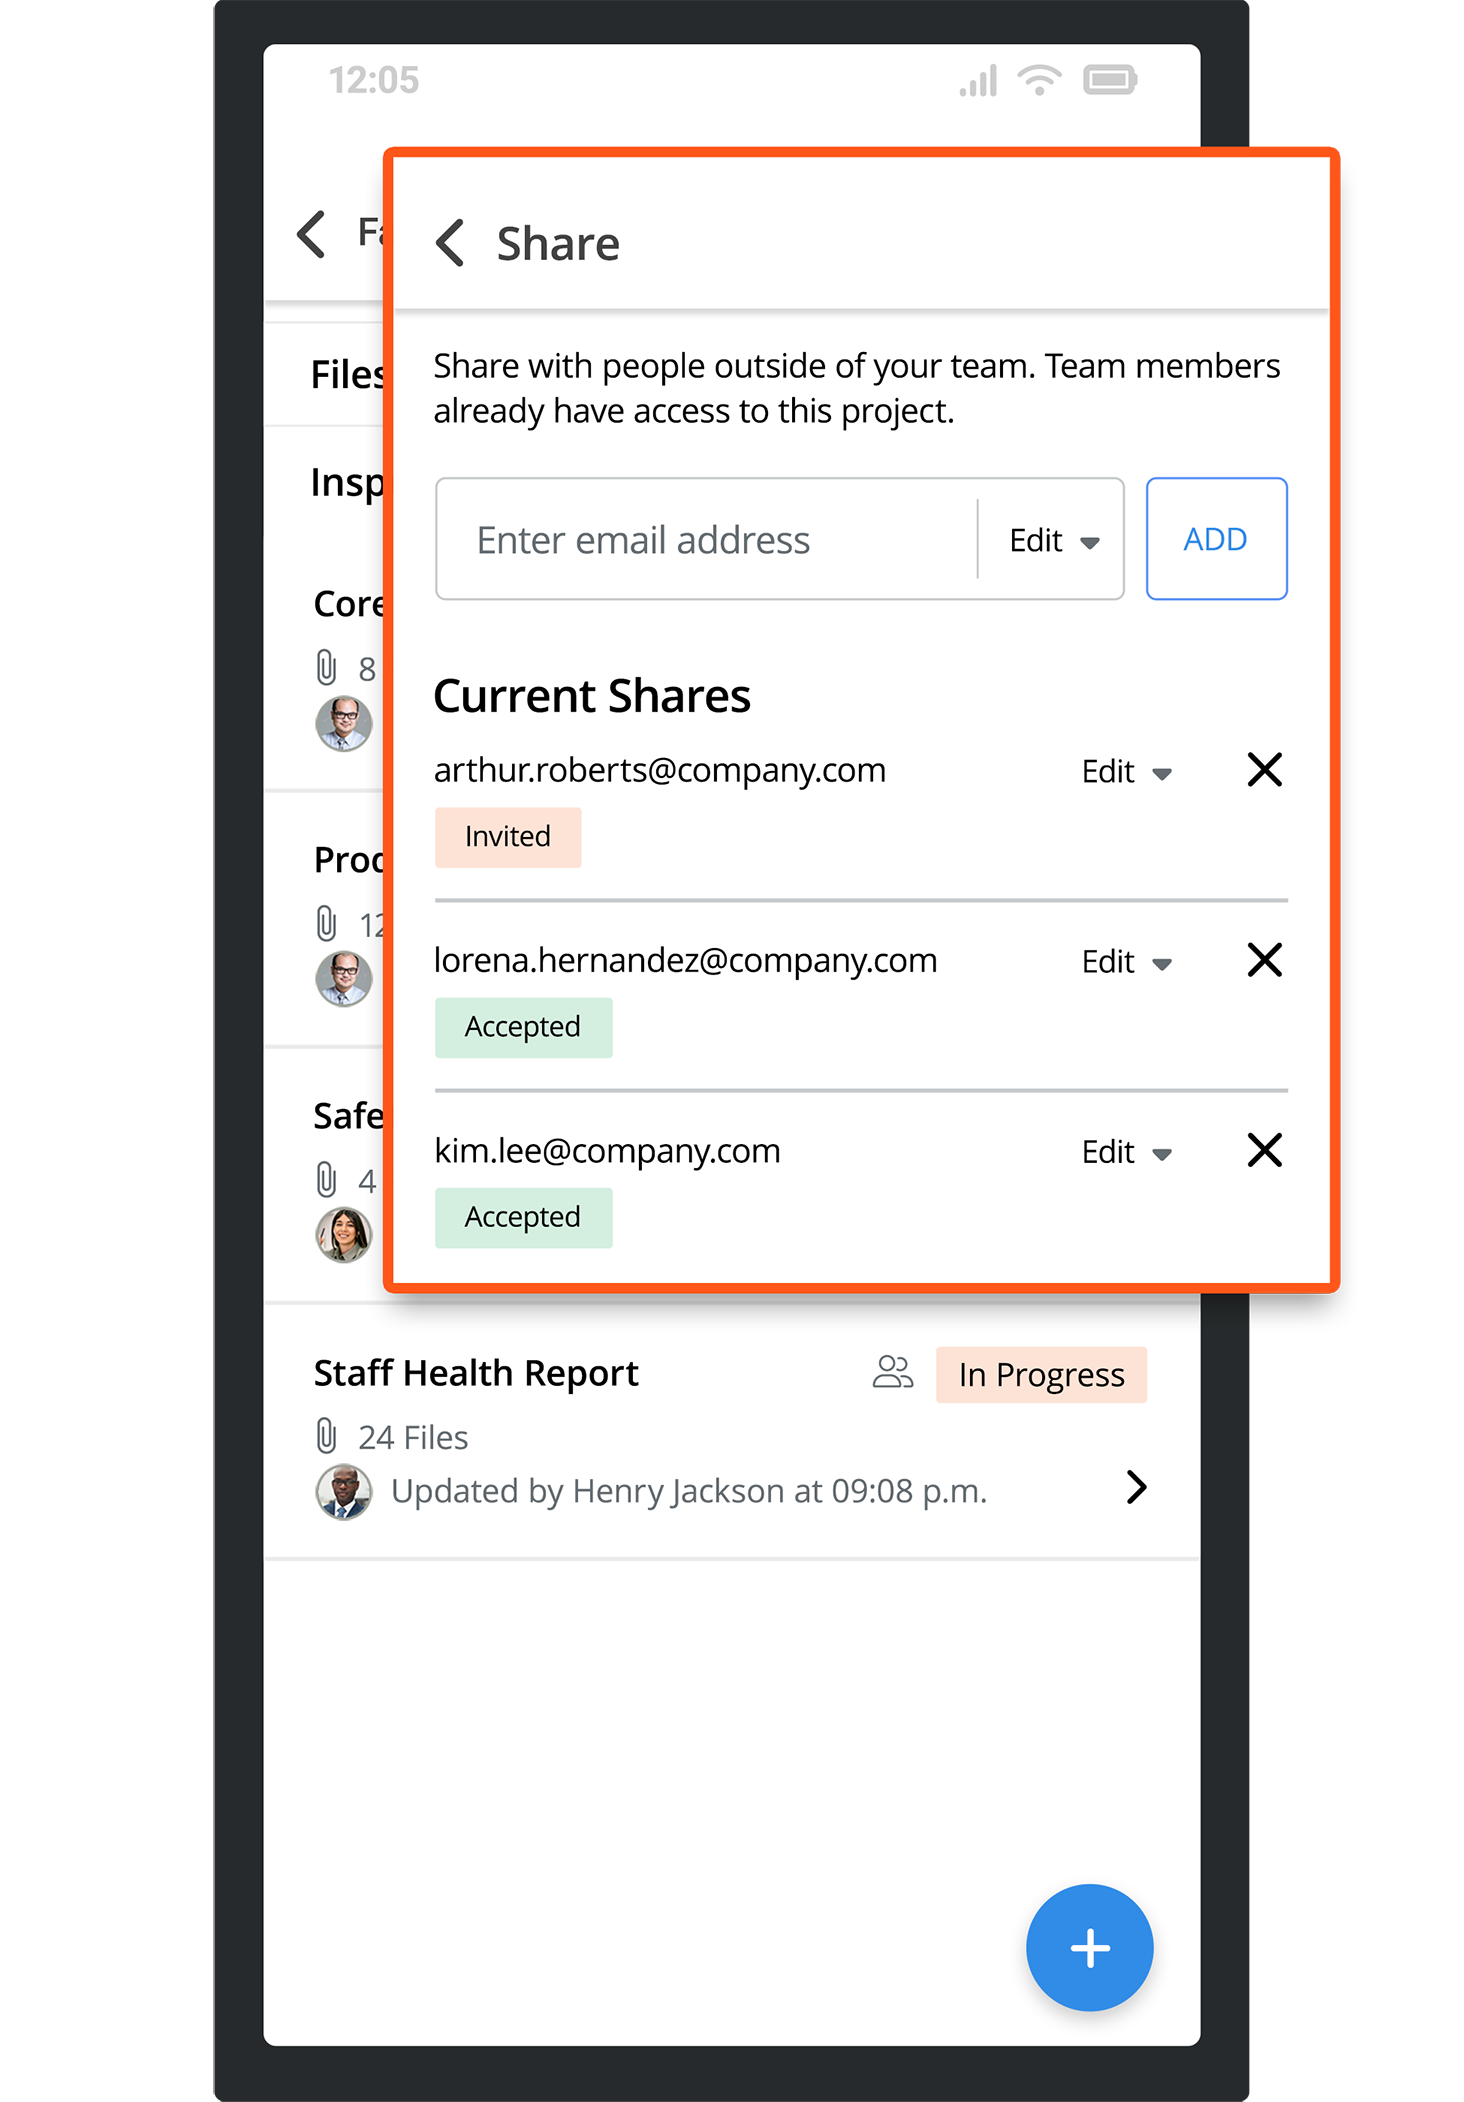Change permission for lorena.hernandez@company.com

tap(1126, 962)
